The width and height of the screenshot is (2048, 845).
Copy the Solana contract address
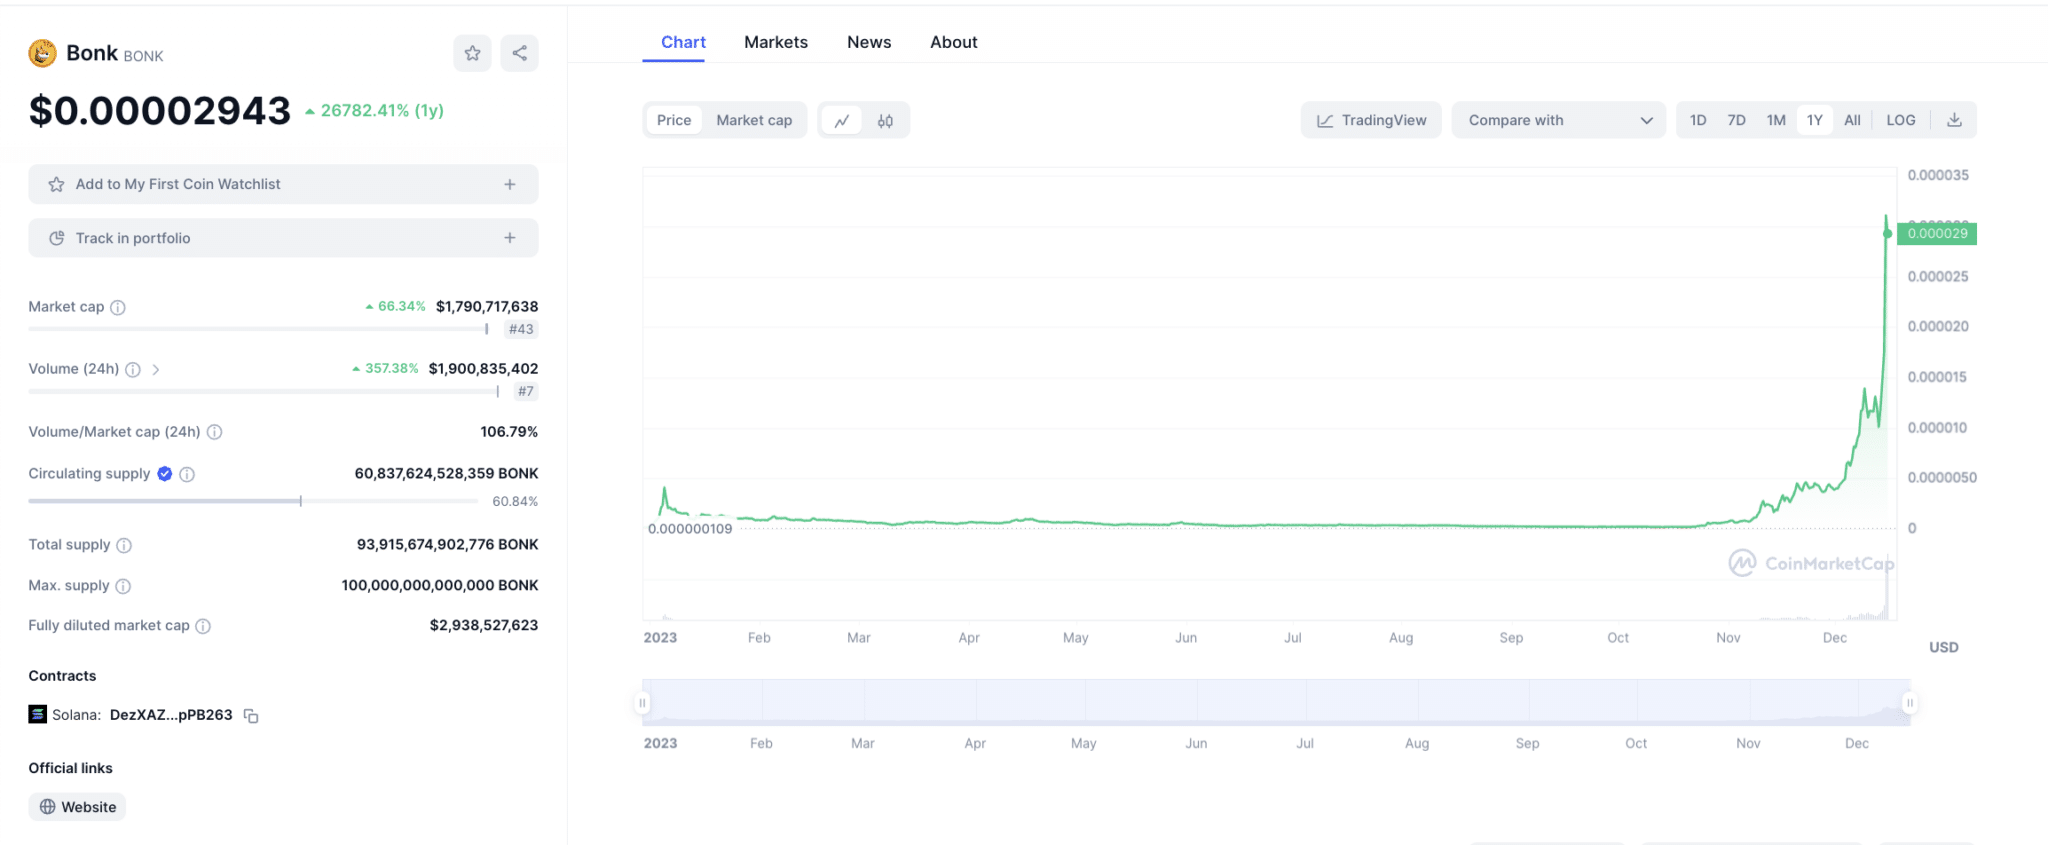[x=251, y=716]
